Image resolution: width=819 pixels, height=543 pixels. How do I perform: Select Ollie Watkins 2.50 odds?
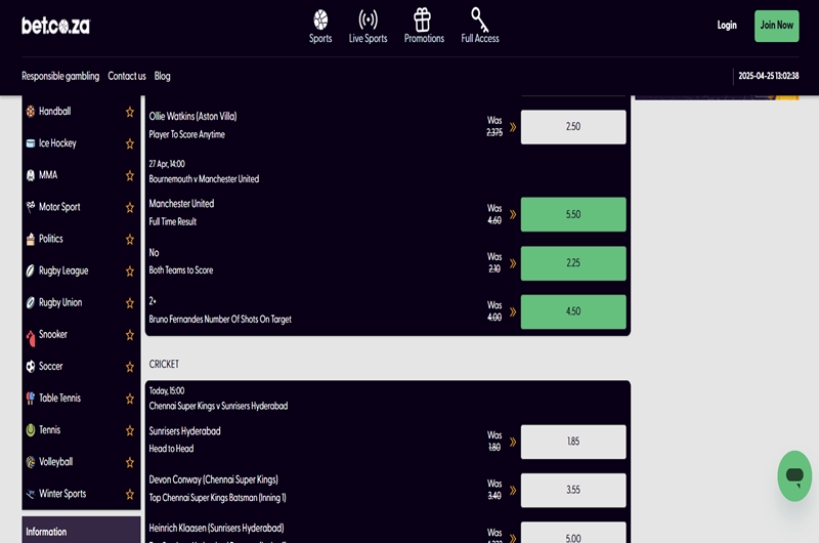point(573,127)
